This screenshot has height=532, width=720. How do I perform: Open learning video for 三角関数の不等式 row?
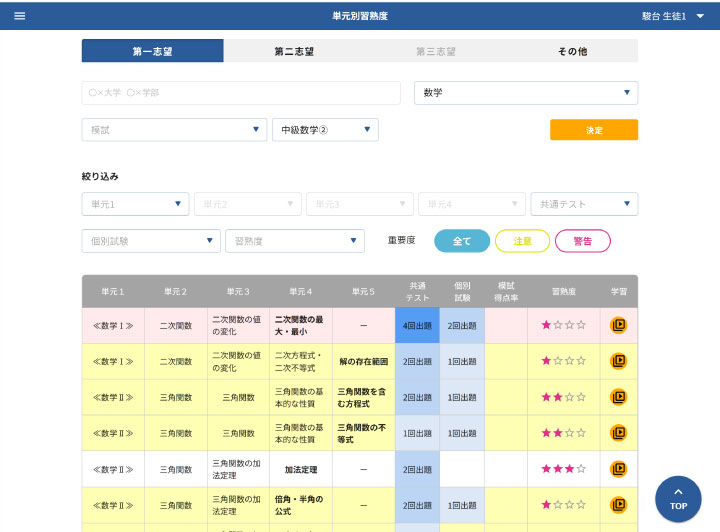[x=619, y=433]
